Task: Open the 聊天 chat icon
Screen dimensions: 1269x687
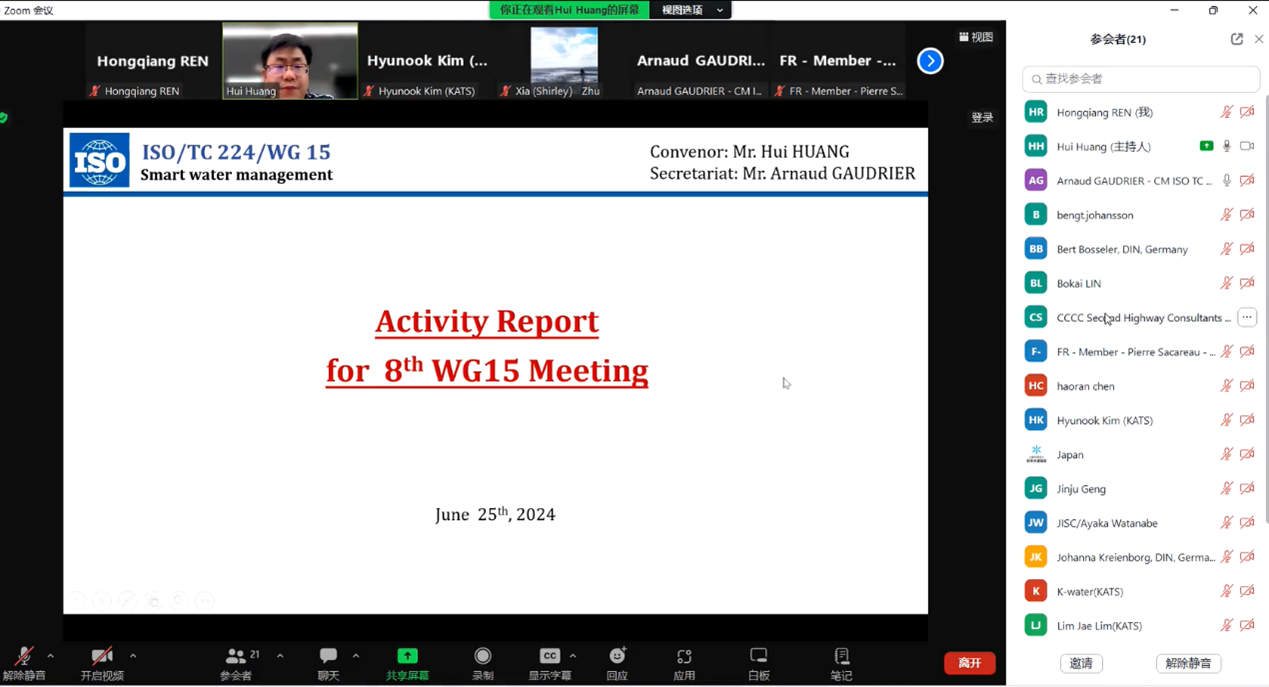Action: click(328, 656)
